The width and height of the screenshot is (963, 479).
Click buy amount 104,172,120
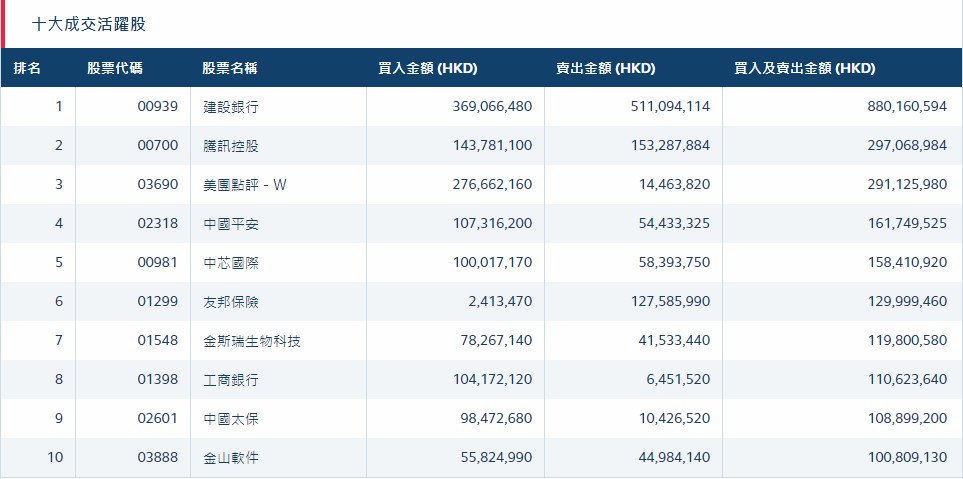[493, 380]
